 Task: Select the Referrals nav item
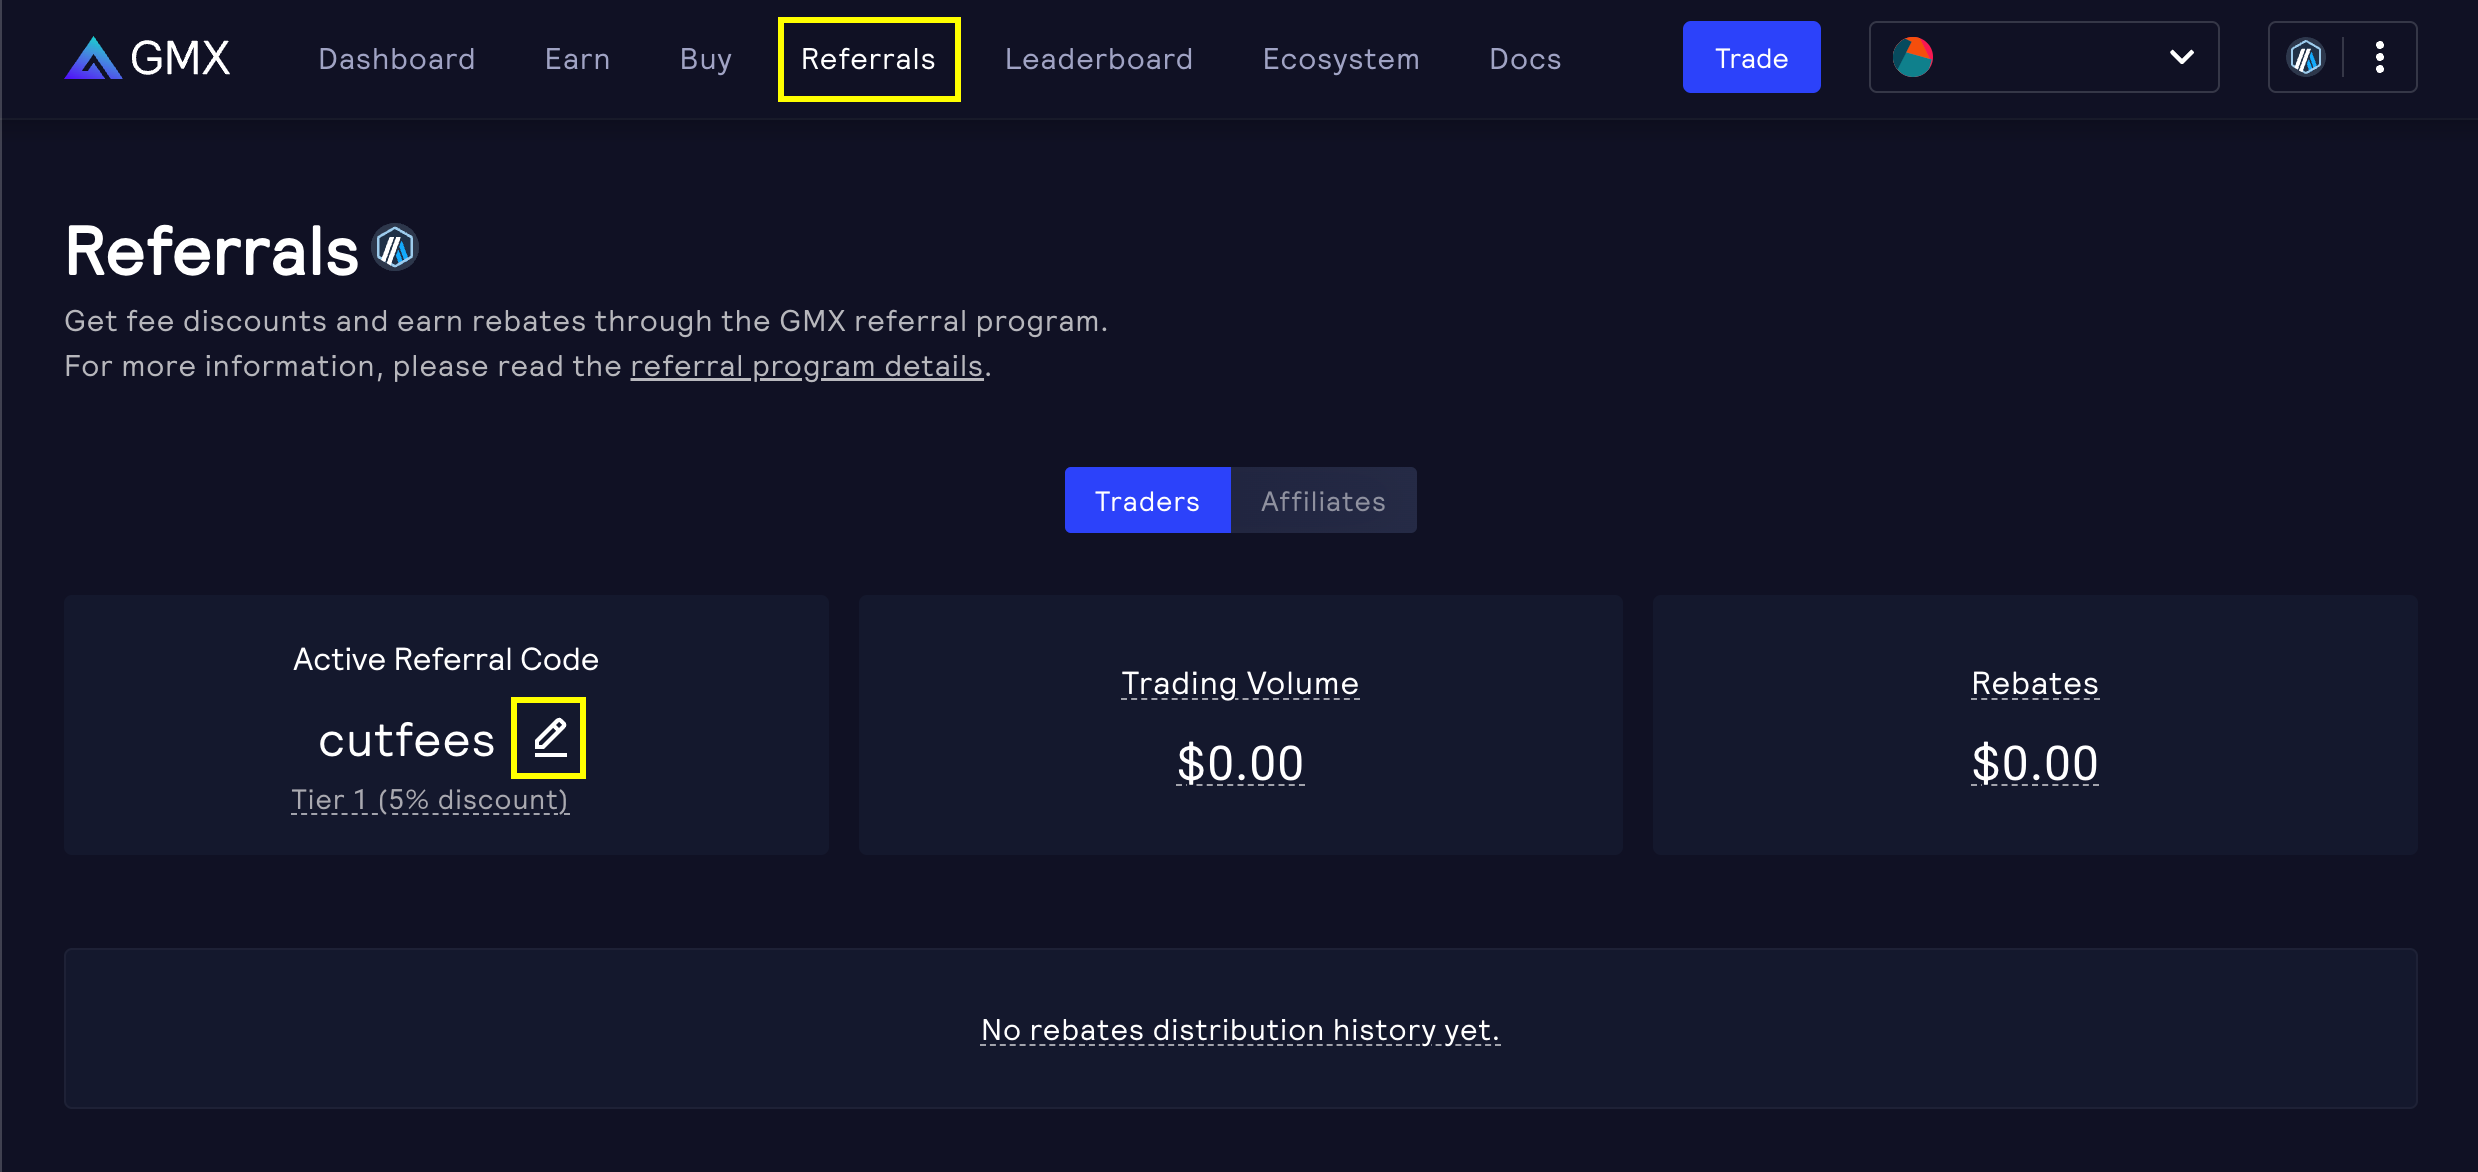[x=868, y=59]
